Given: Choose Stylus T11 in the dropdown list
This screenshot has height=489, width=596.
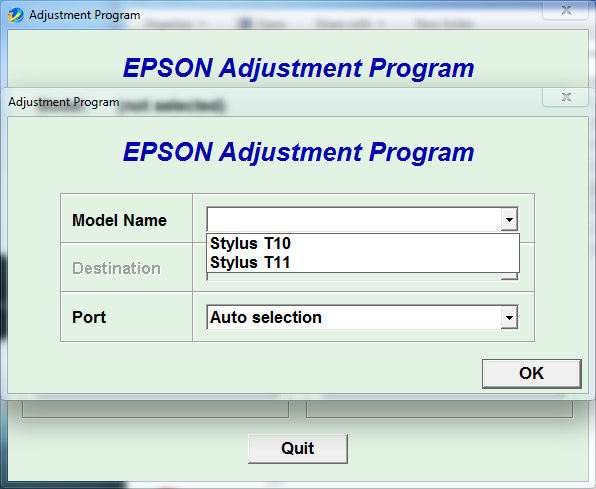Looking at the screenshot, I should tap(363, 262).
